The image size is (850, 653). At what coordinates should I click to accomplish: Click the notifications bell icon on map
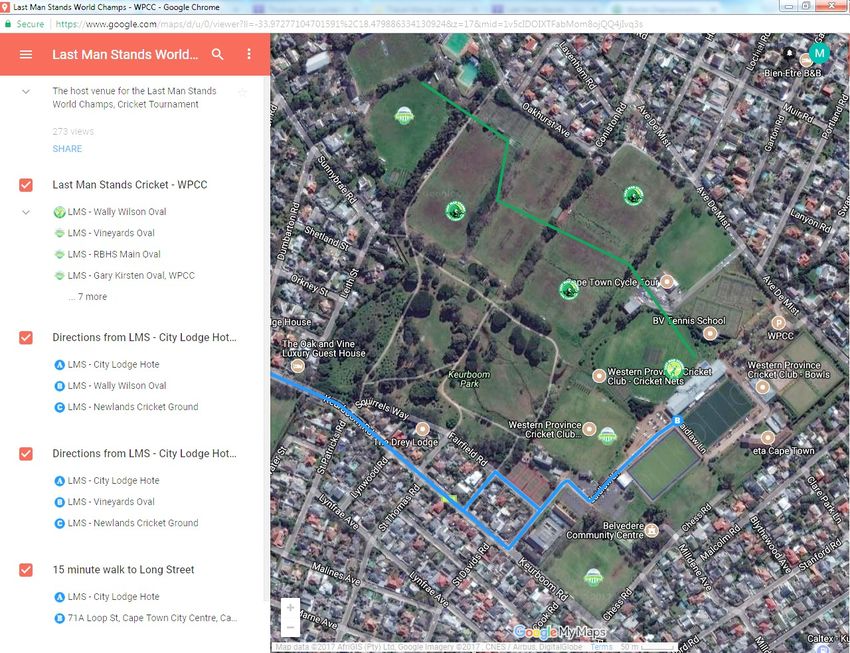[789, 53]
